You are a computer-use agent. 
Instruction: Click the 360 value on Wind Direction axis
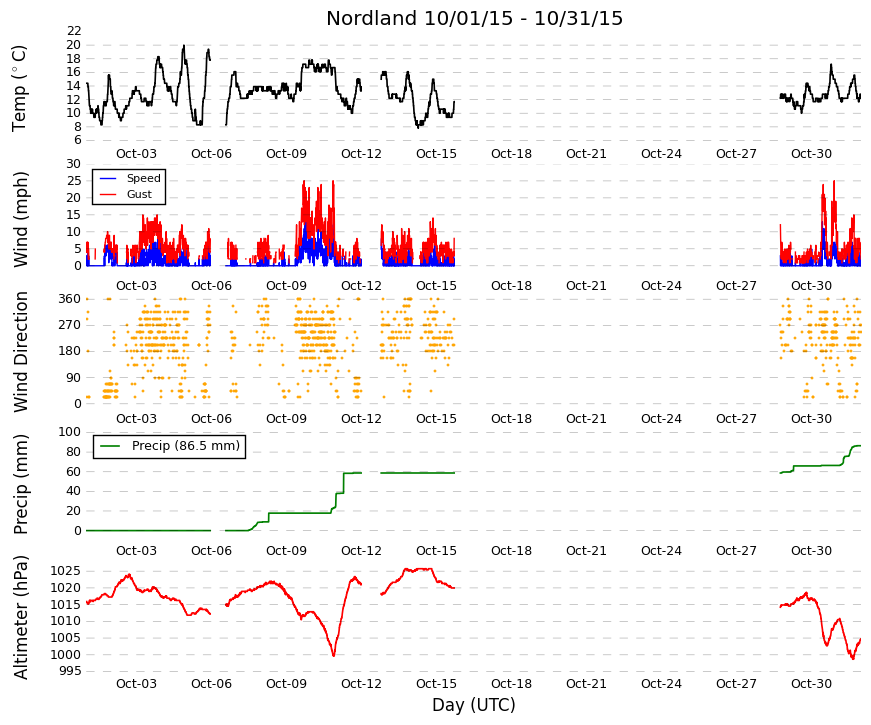coord(70,299)
